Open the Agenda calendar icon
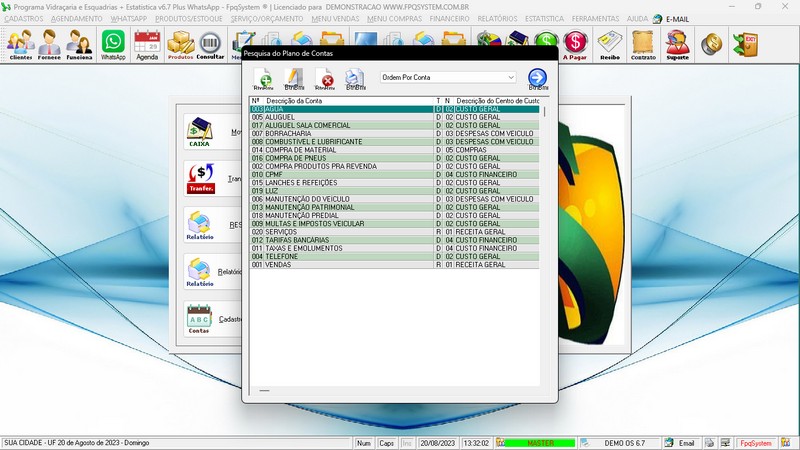Viewport: 800px width, 450px height. point(147,44)
